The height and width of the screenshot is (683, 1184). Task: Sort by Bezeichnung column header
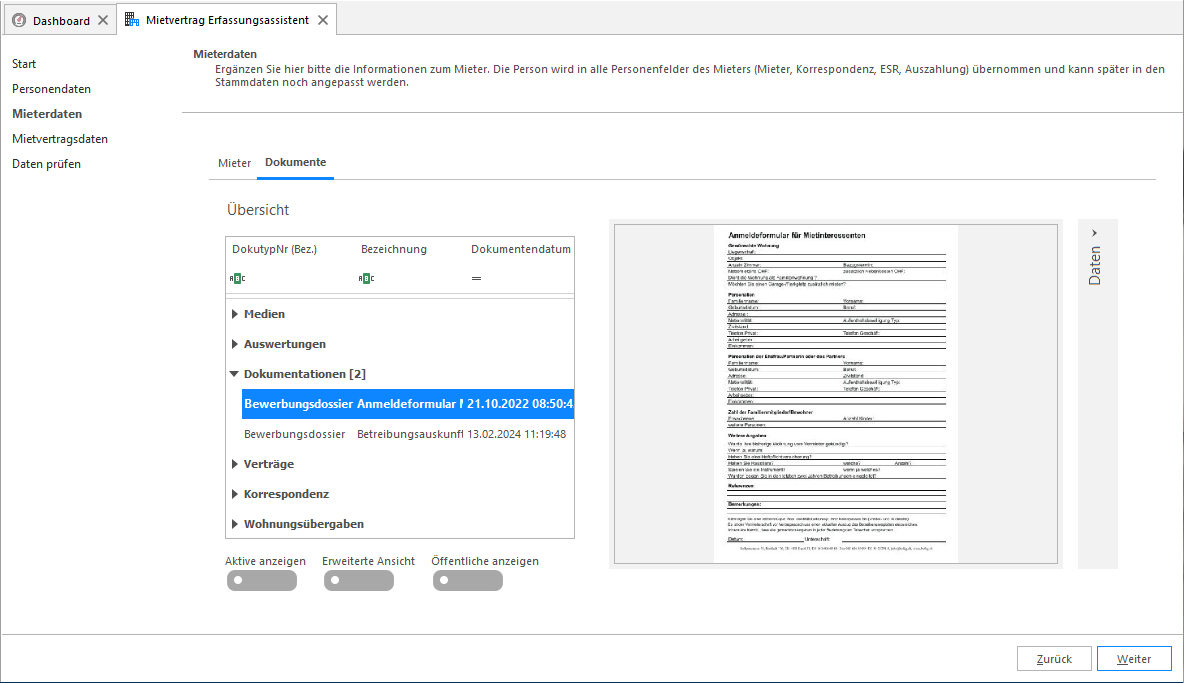click(393, 249)
